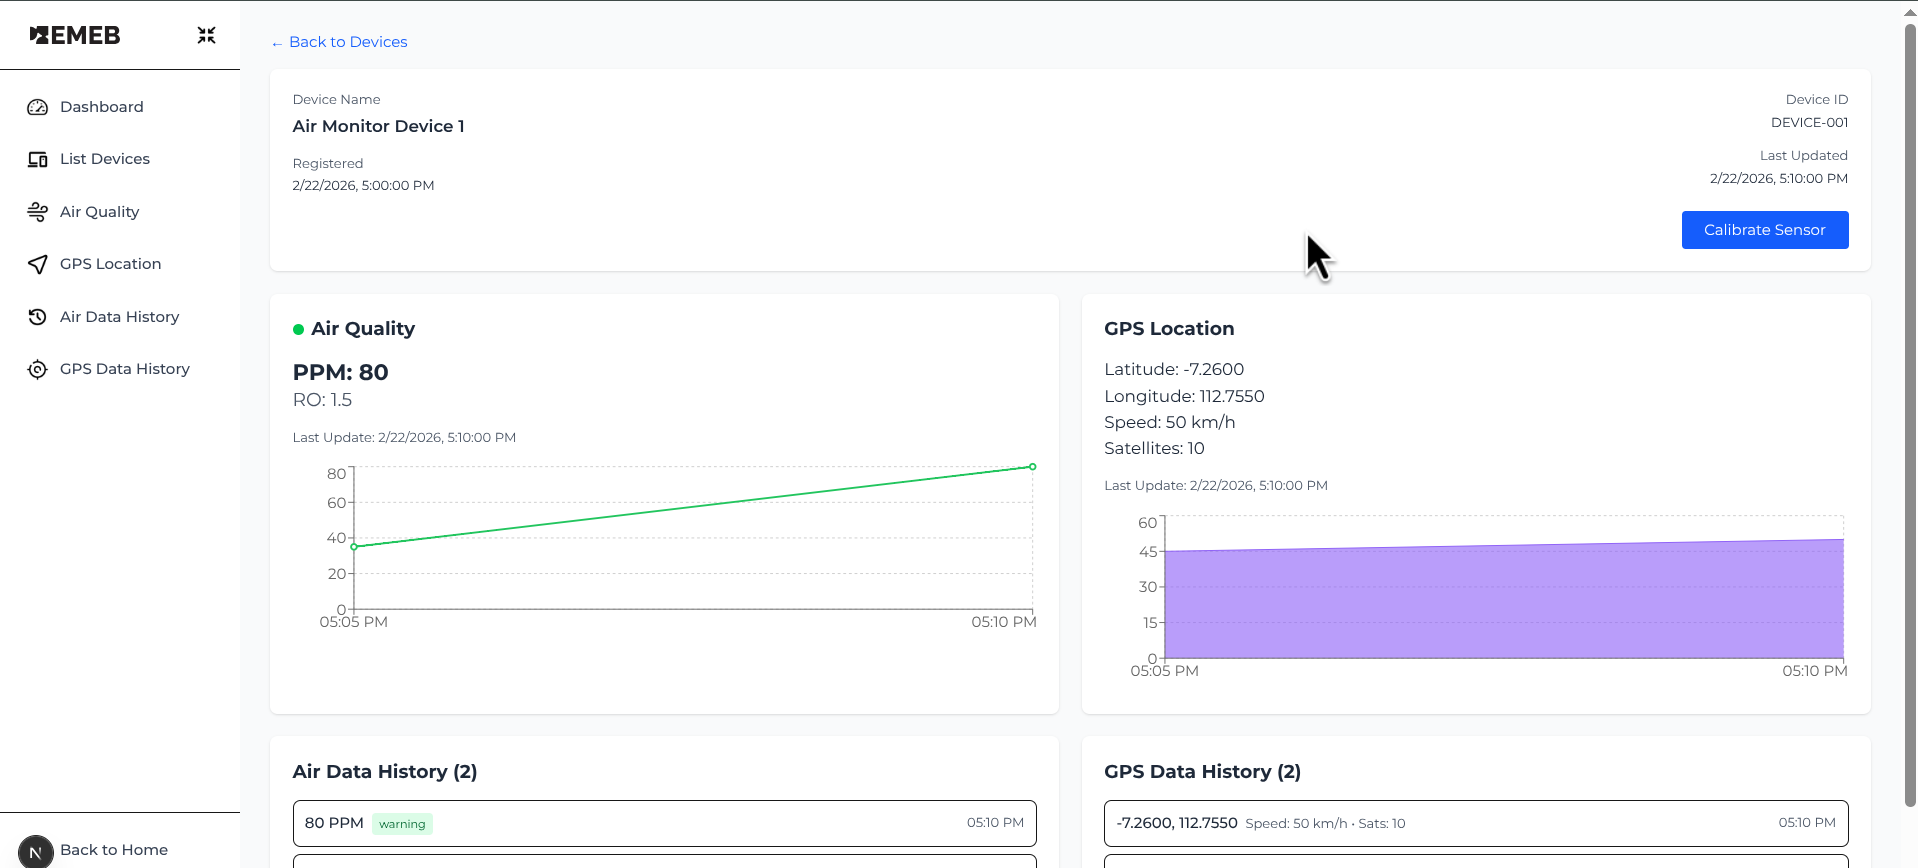Click the EMEB logo

[75, 35]
